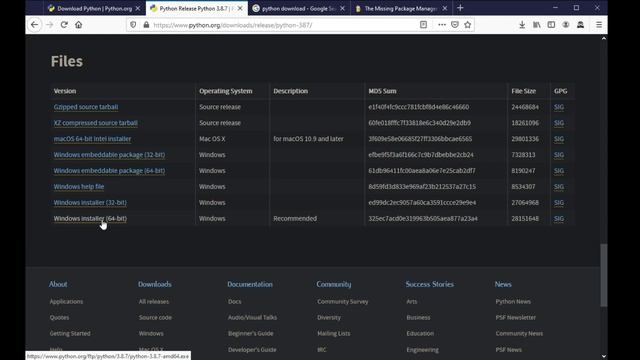Click the forward navigation arrow

50,25
